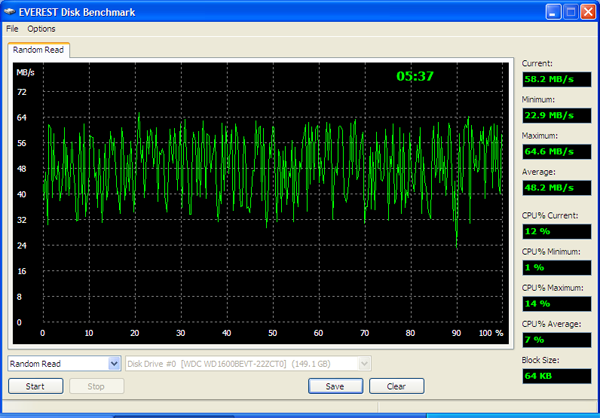This screenshot has height=418, width=600.
Task: Expand the Random Read test type dropdown
Action: click(x=114, y=364)
